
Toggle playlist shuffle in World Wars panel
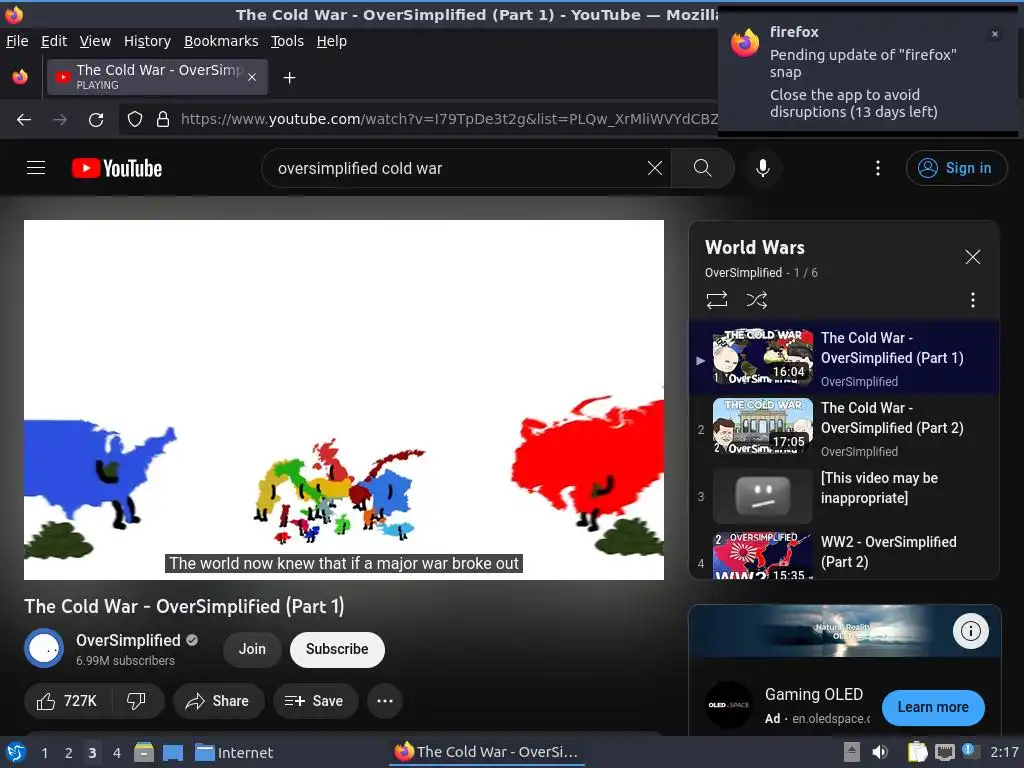[x=756, y=300]
